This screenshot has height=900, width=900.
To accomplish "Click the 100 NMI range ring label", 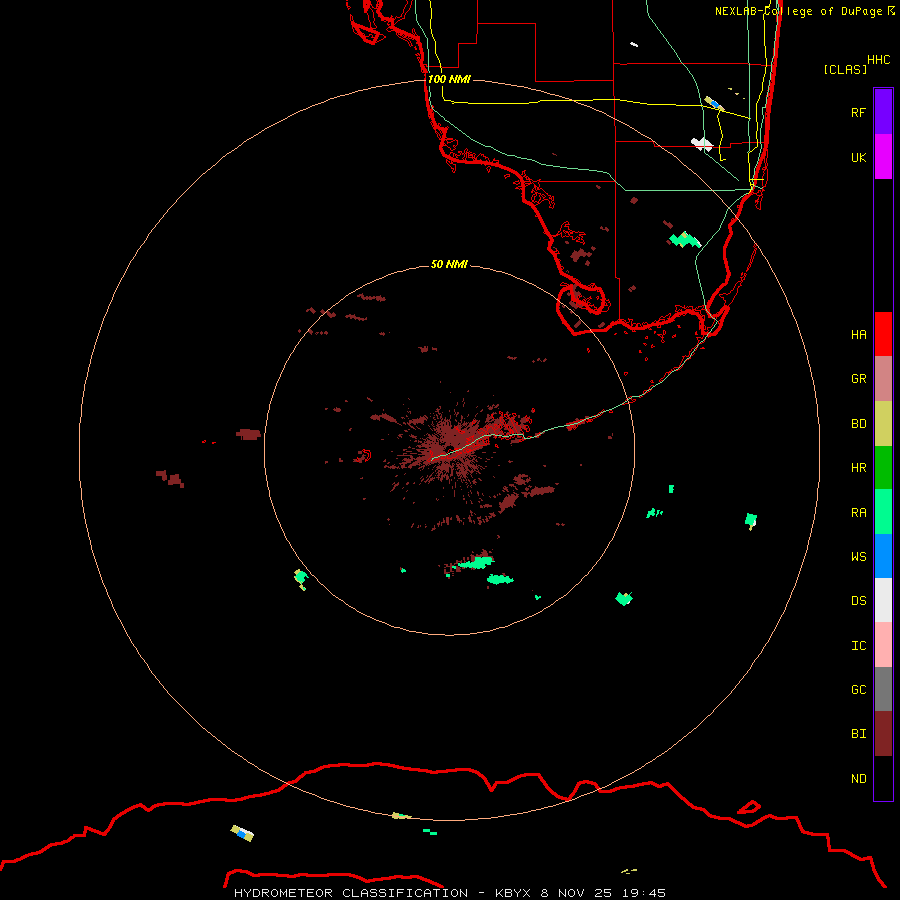I will click(449, 79).
